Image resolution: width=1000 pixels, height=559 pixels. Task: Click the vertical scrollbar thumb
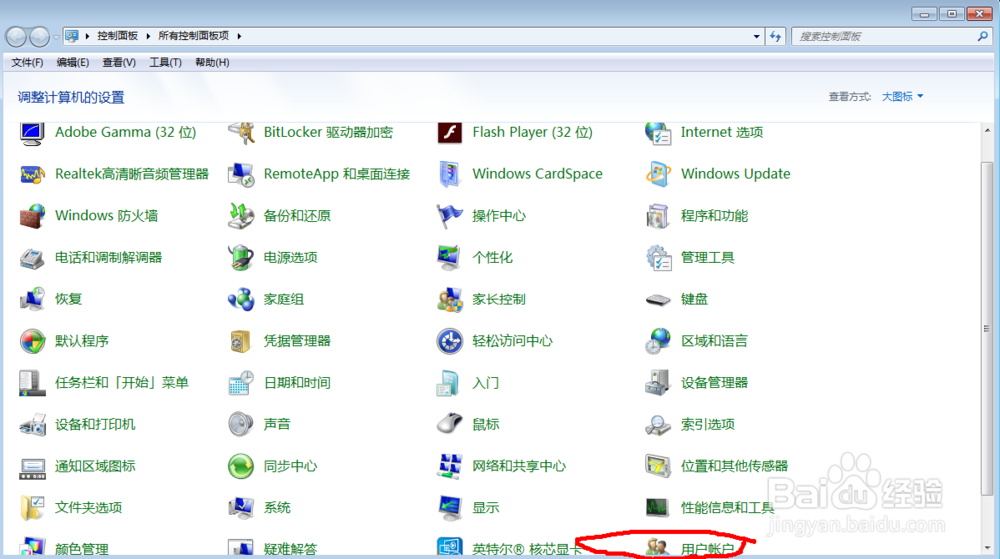[987, 328]
